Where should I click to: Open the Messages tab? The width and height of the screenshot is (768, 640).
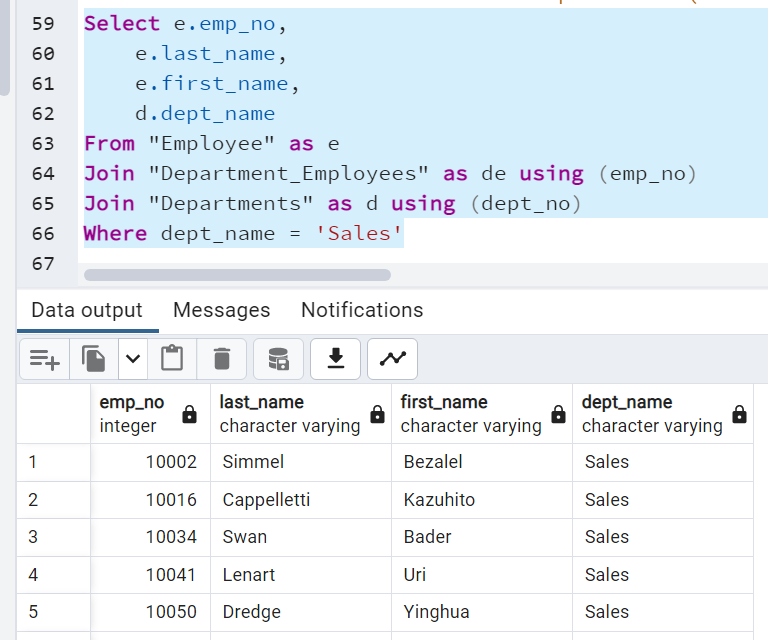coord(221,310)
